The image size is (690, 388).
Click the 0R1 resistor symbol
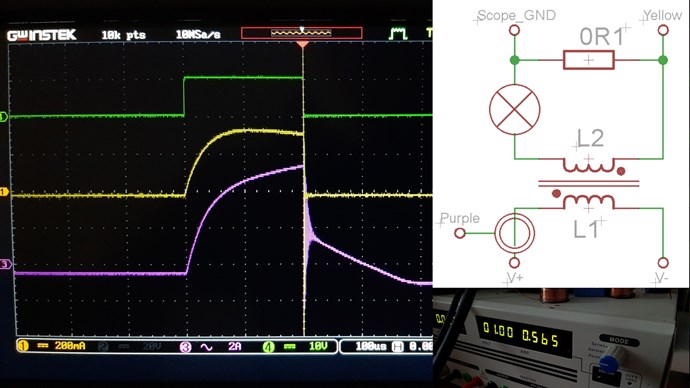(589, 60)
